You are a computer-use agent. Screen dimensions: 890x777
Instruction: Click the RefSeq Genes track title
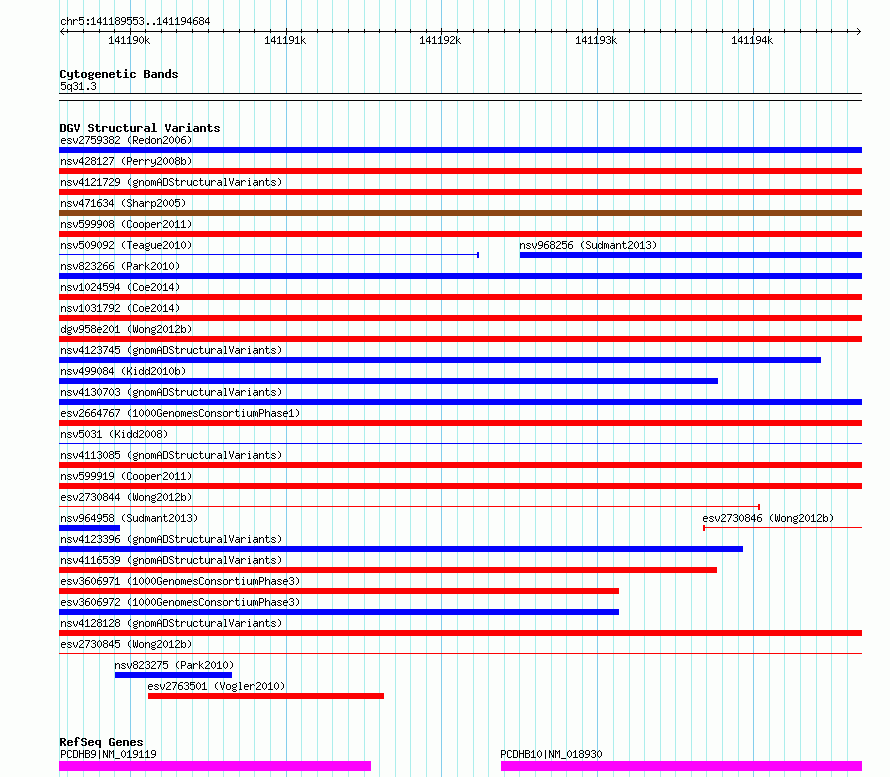coord(101,742)
